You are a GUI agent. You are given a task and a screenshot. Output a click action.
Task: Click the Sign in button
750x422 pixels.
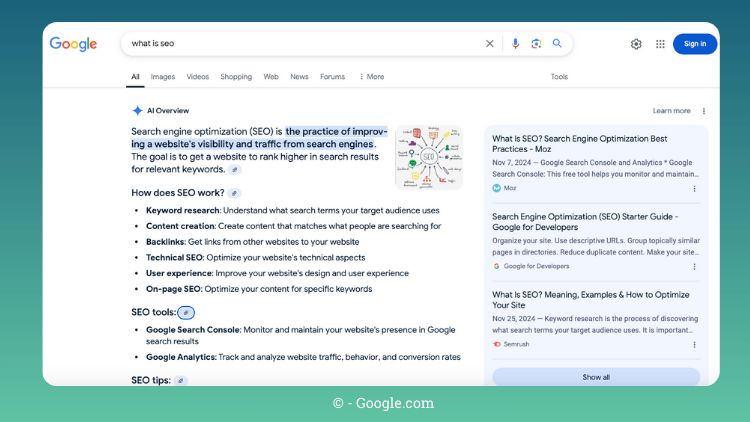point(695,44)
